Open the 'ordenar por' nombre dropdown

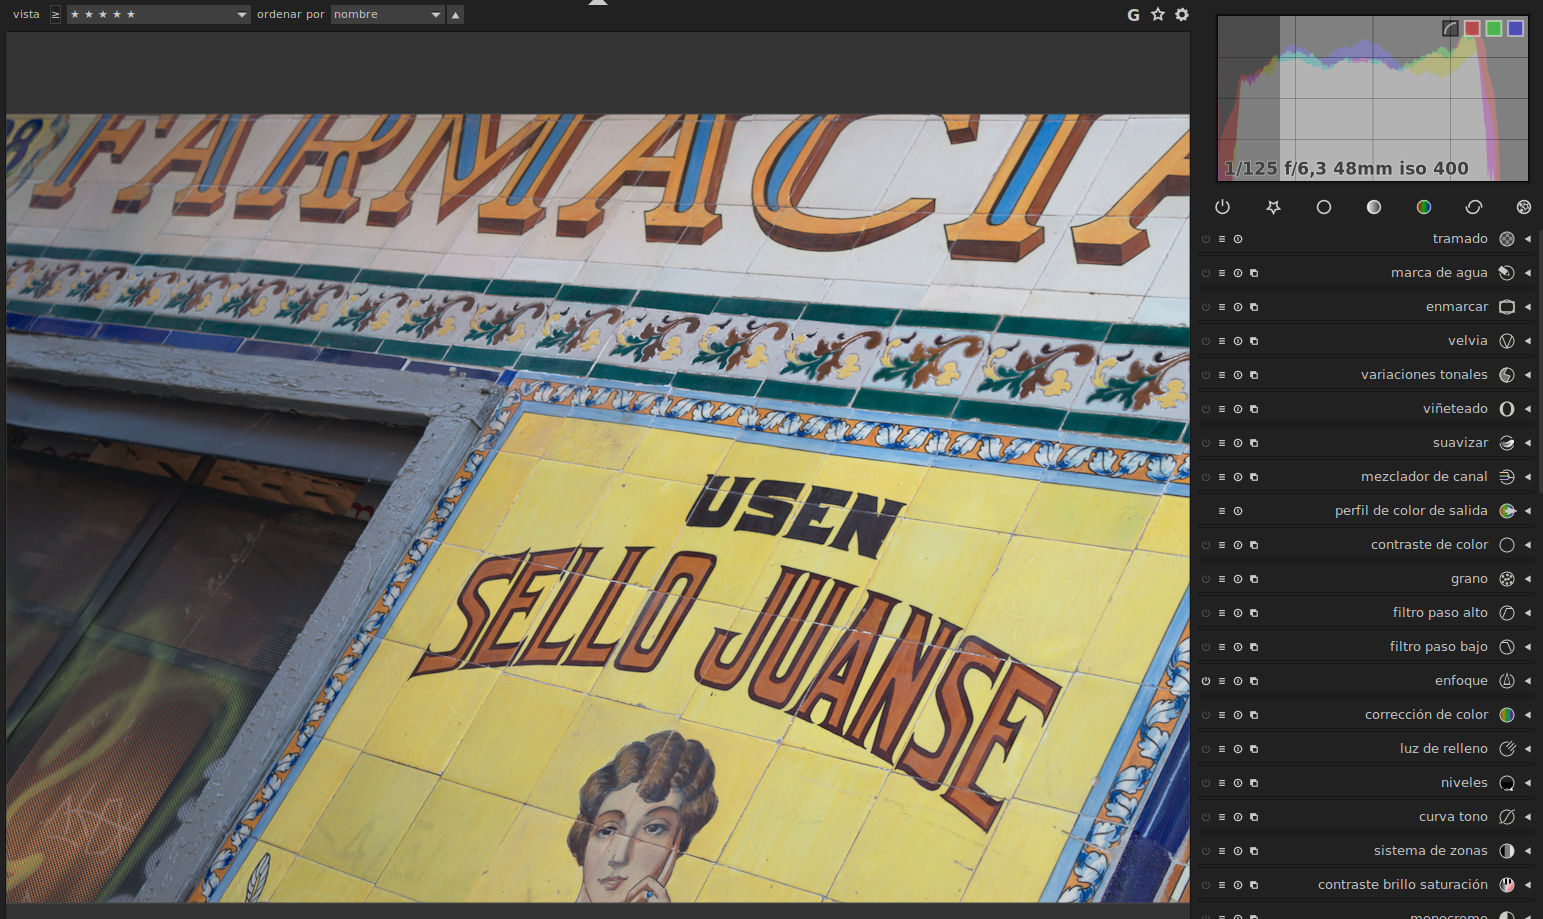coord(388,15)
